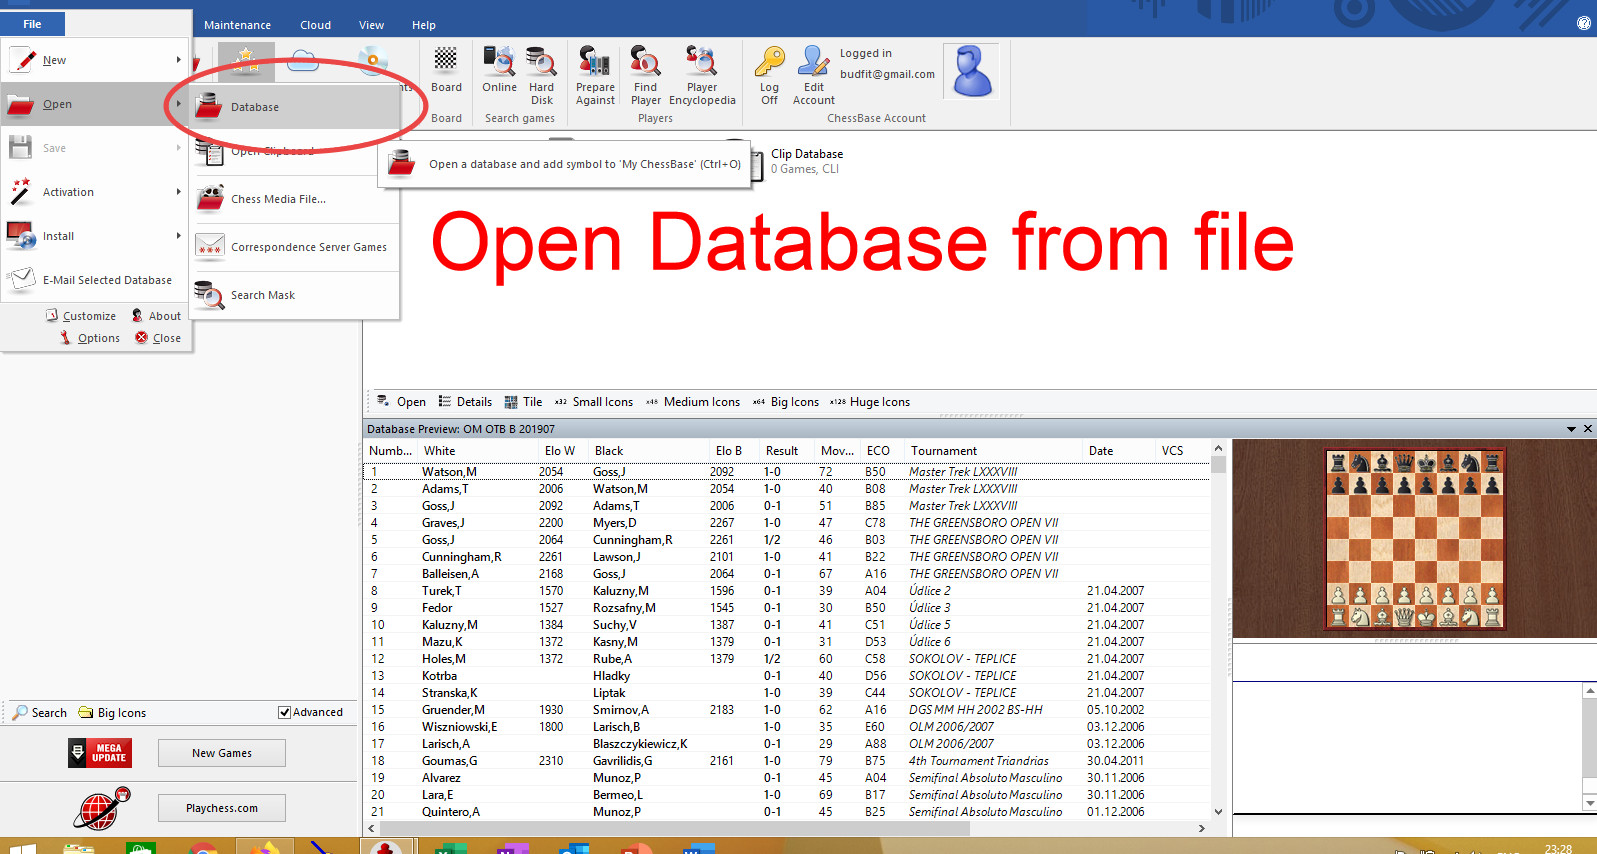Select game 12 Holes,M vs Rube,A
Viewport: 1597px width, 854px height.
[x=787, y=659]
